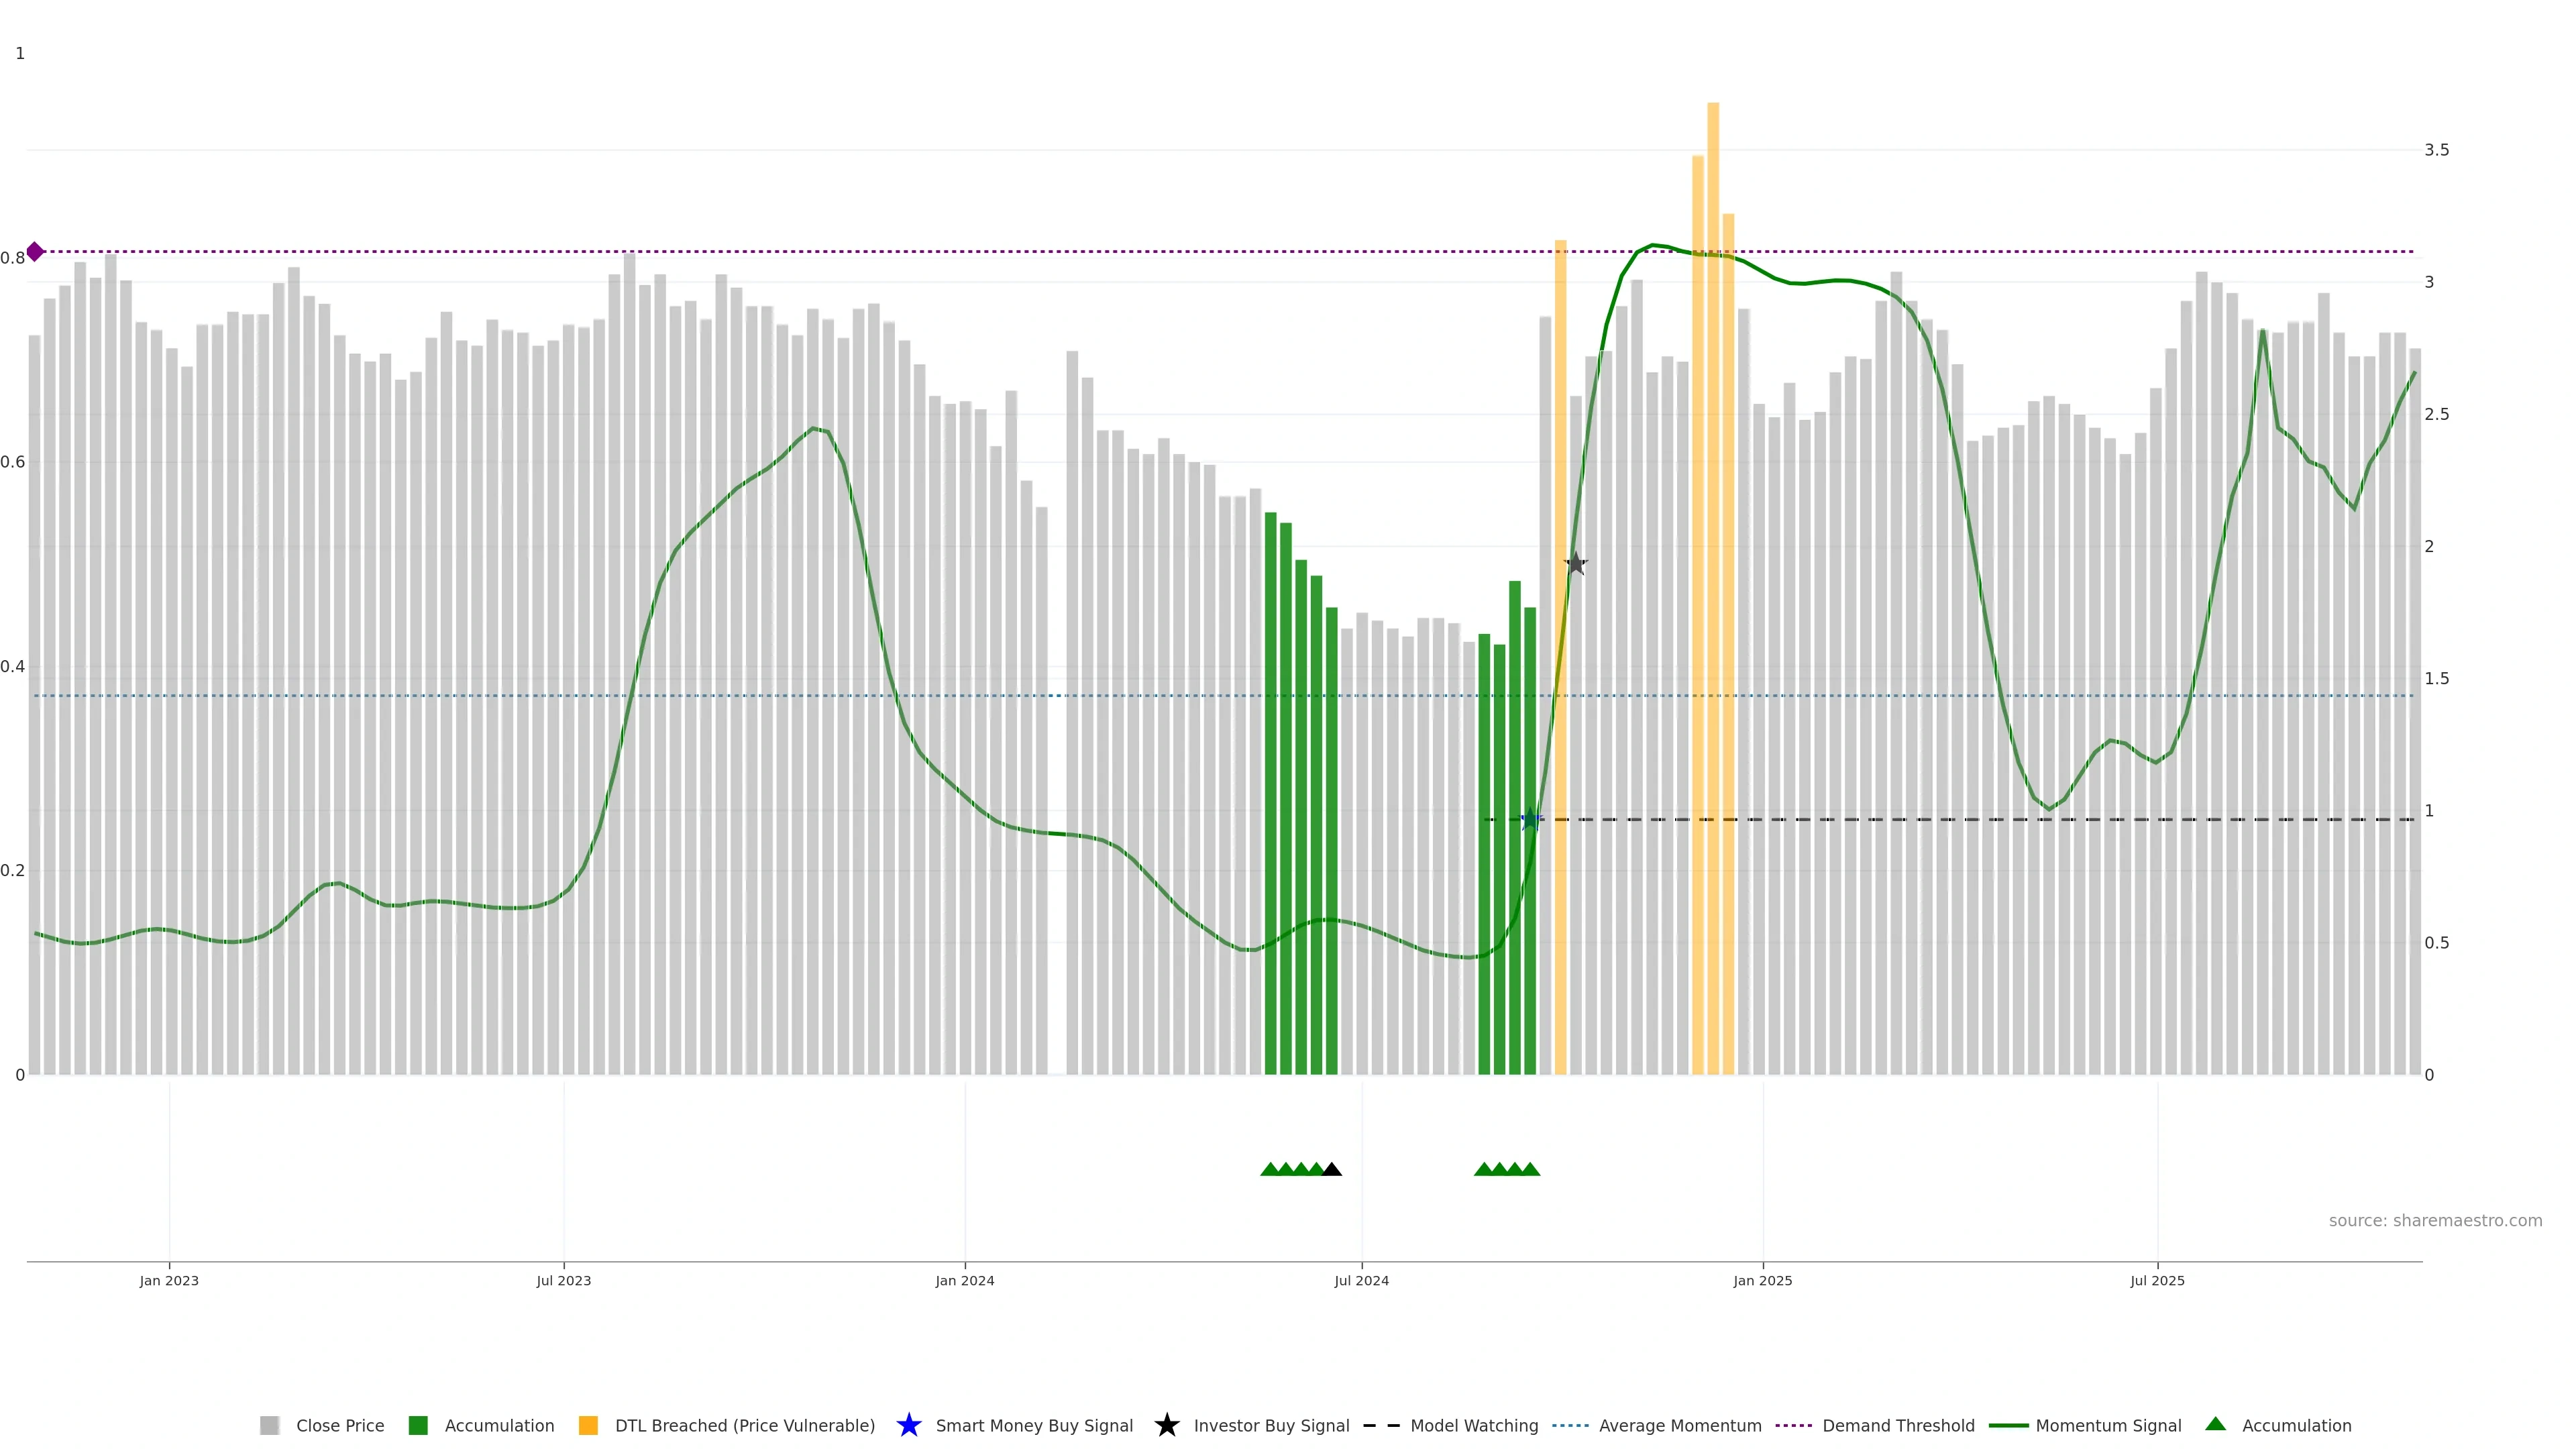Image resolution: width=2576 pixels, height=1449 pixels.
Task: Click the blue star Smart Money legend icon
Action: (x=908, y=1425)
